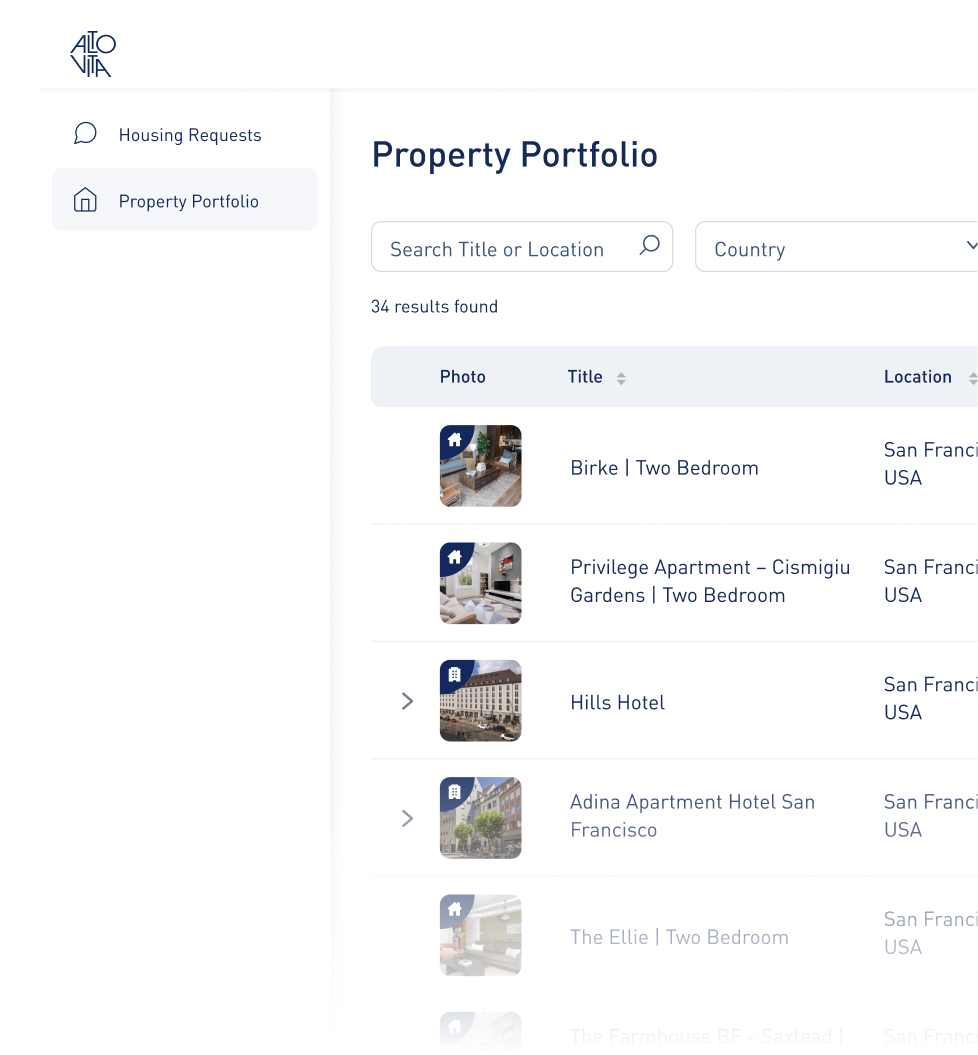Click the Location column header label
Viewport: 978px width, 1055px height.
tap(918, 377)
